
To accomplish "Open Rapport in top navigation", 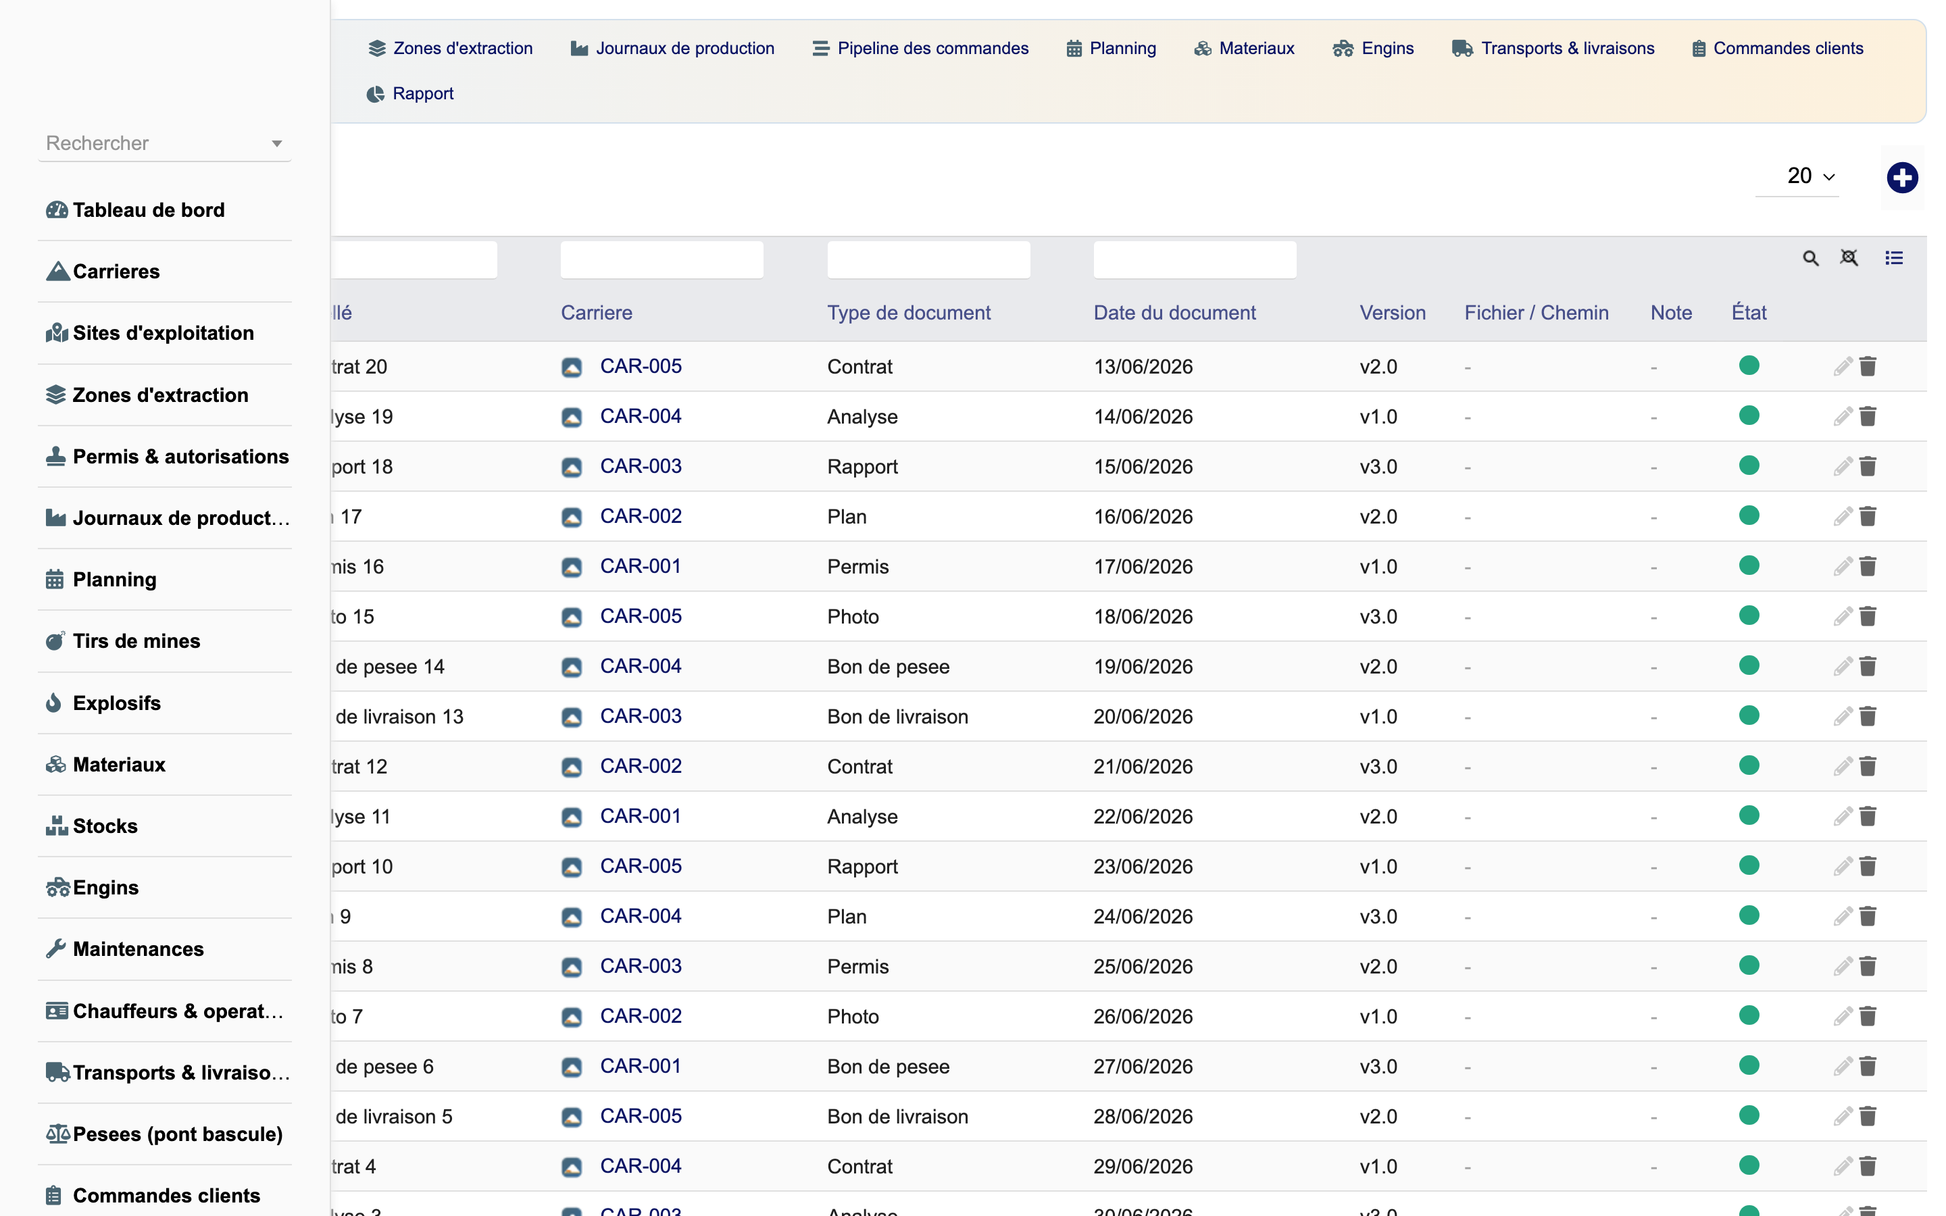I will (410, 93).
